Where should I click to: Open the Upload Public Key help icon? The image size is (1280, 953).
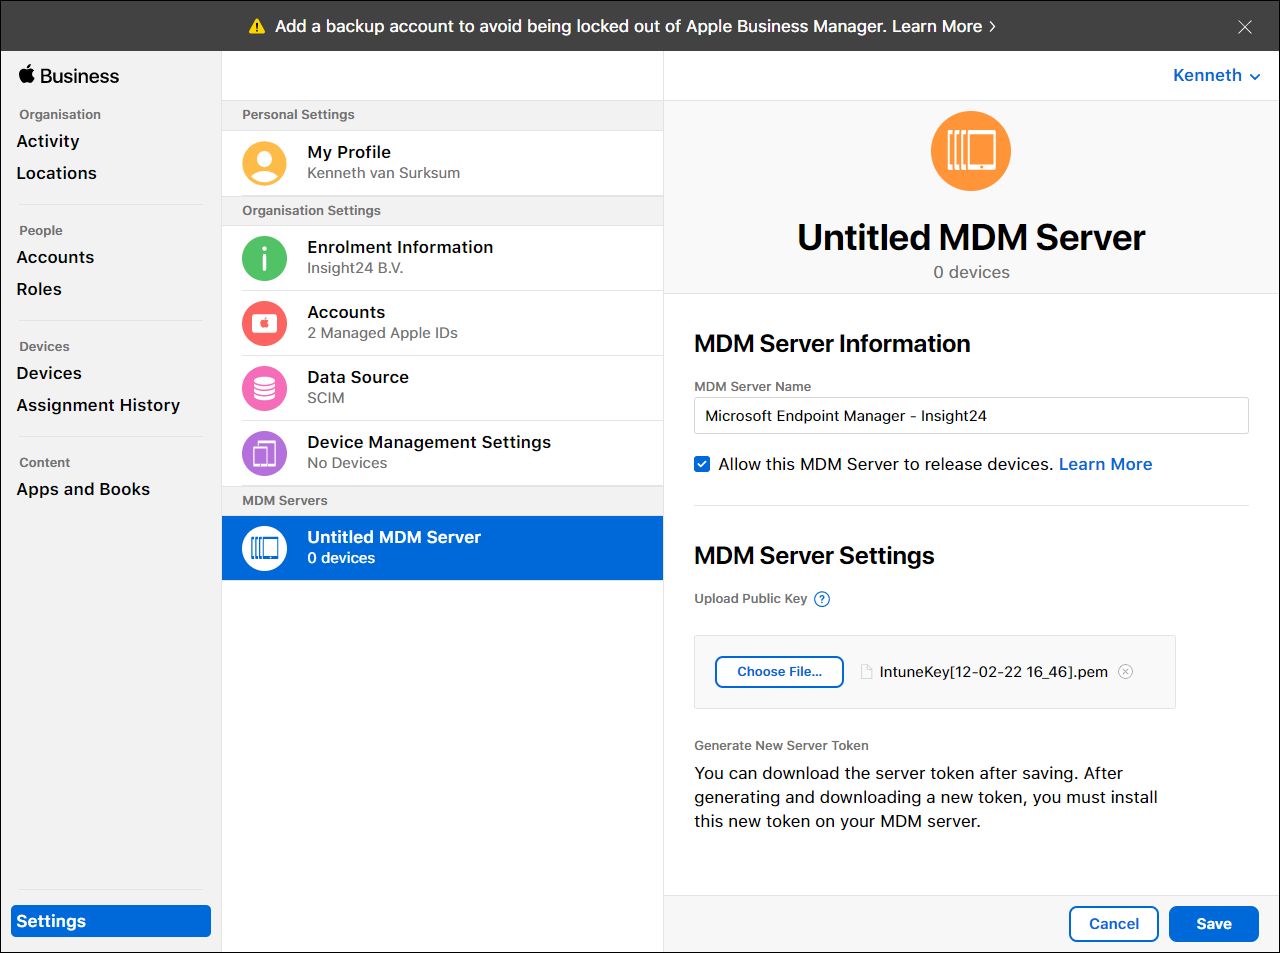[x=822, y=599]
